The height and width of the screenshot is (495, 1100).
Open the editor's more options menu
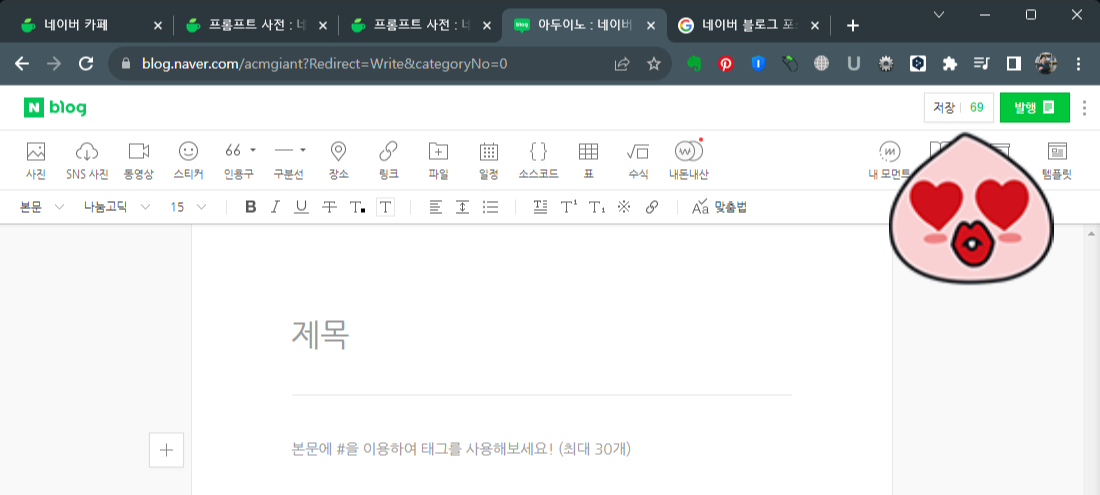tap(1085, 107)
